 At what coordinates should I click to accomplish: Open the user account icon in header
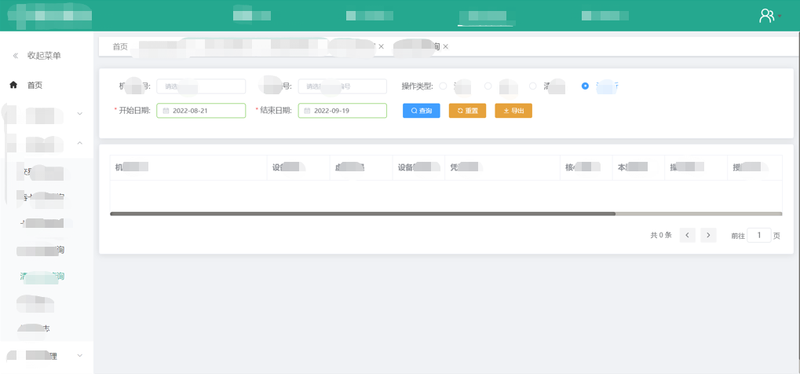766,15
